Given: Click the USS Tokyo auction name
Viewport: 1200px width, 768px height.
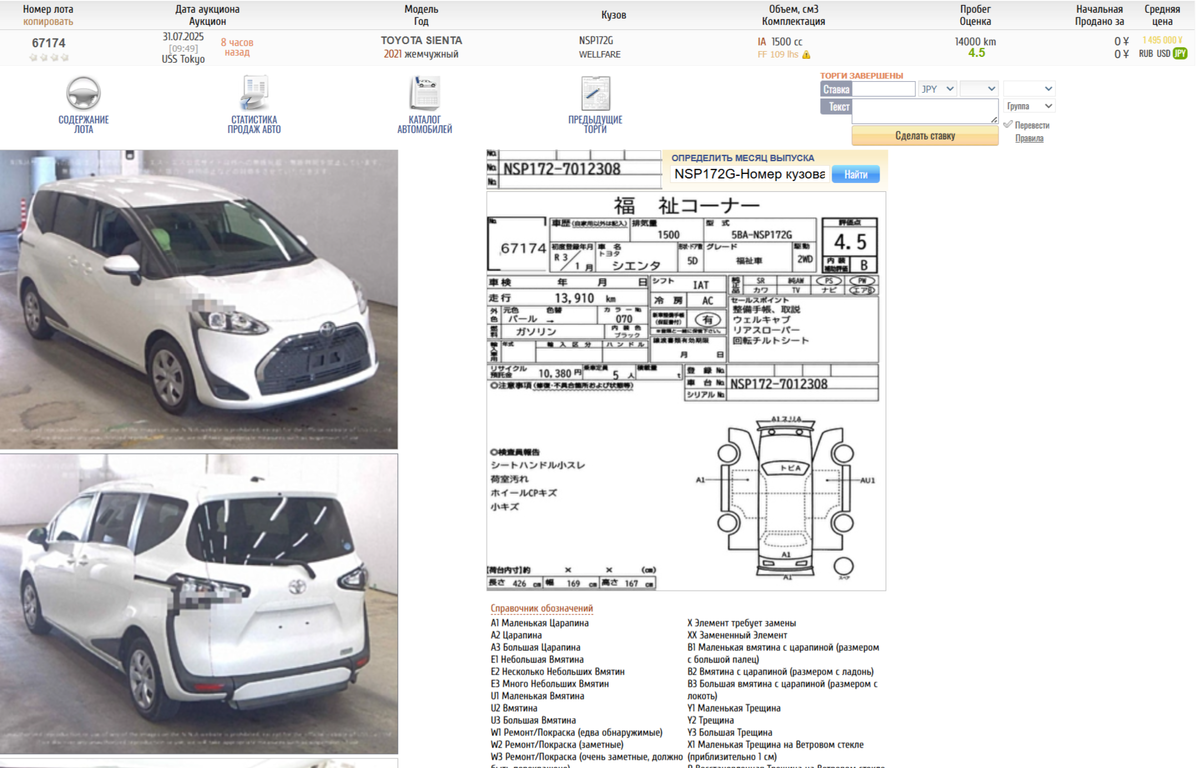Looking at the screenshot, I should point(183,59).
